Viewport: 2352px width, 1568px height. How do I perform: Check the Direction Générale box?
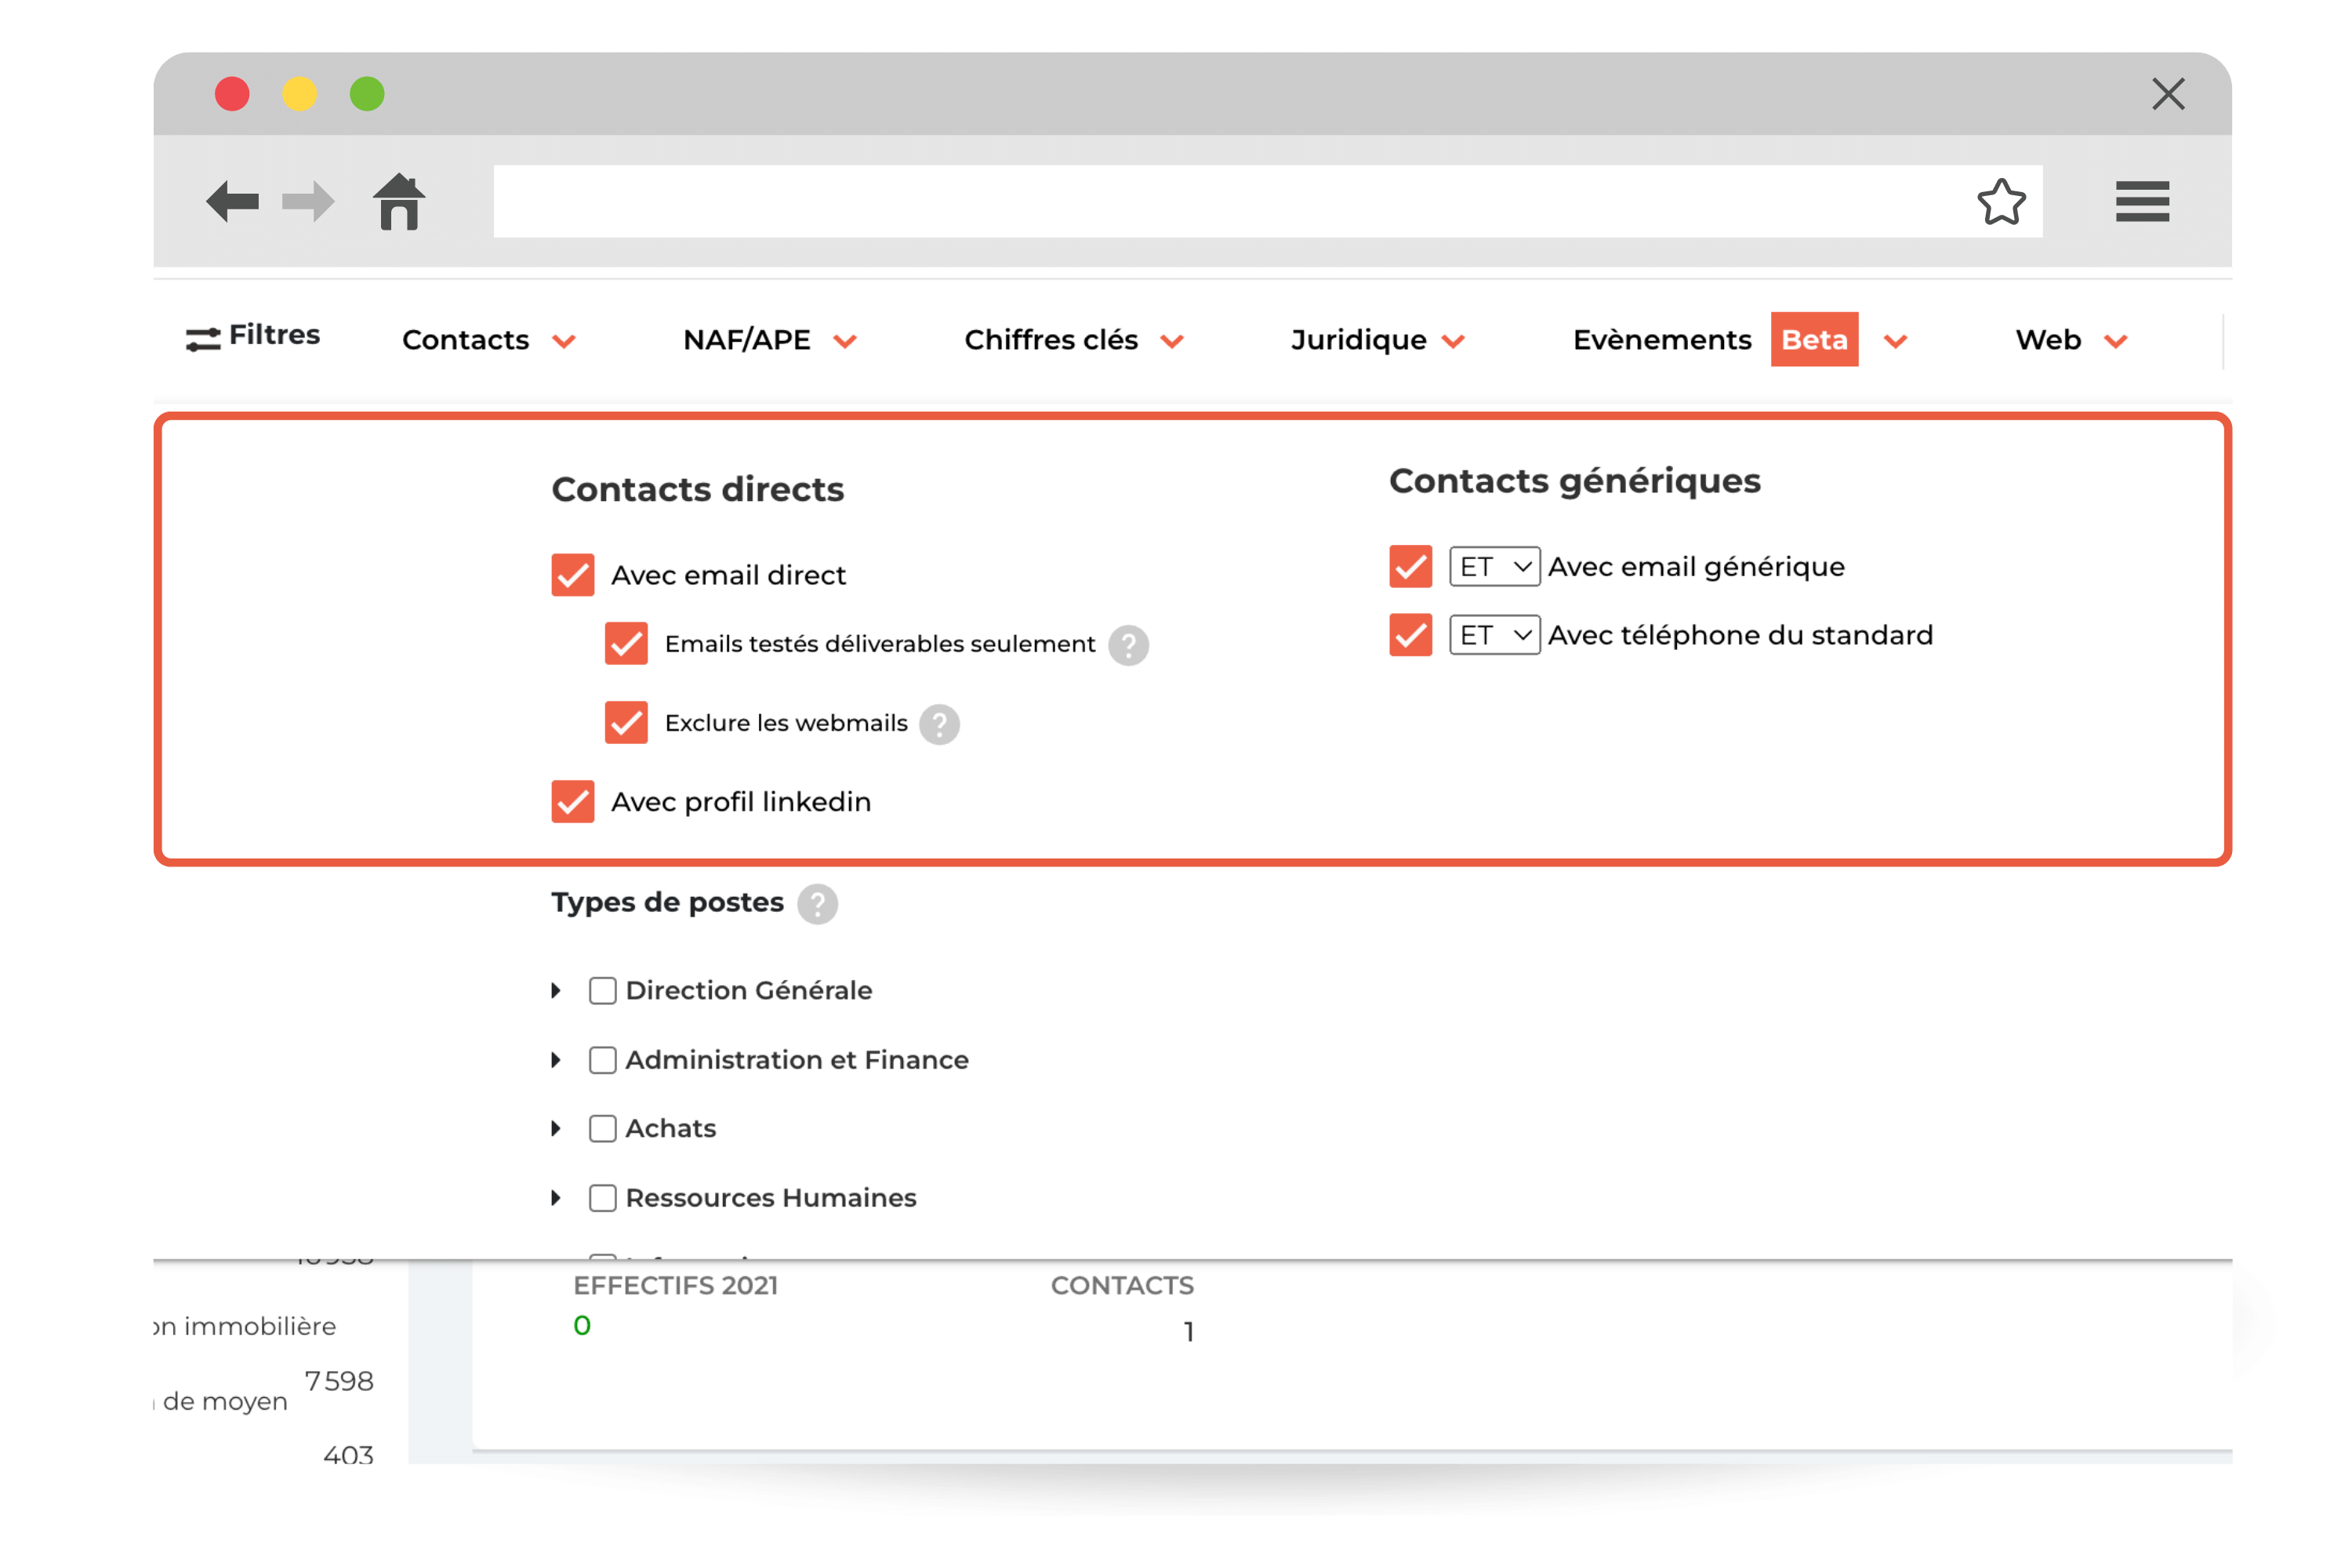point(602,991)
